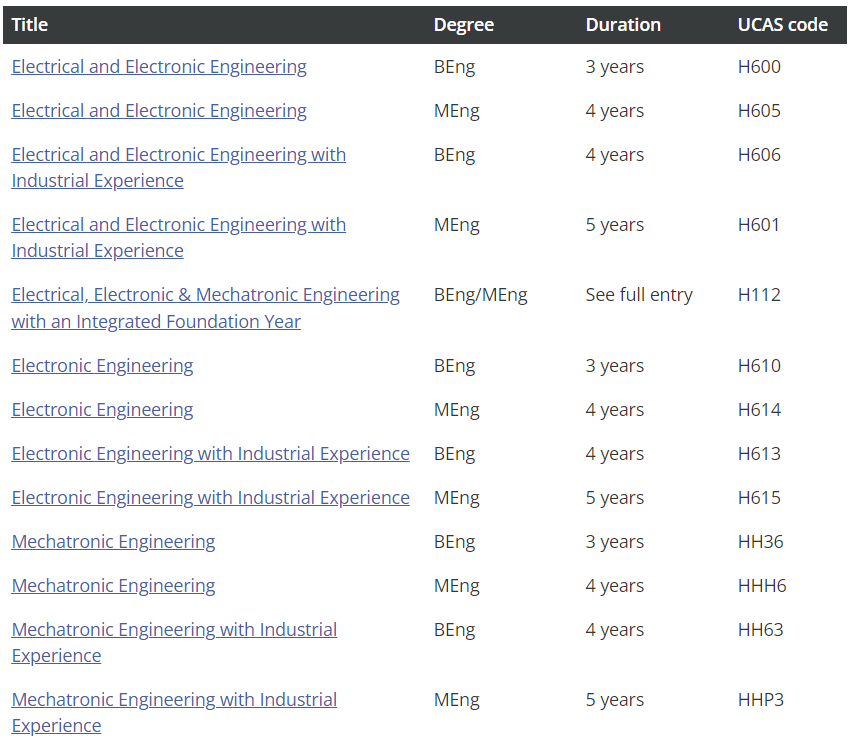Click the Duration column header

tap(623, 25)
